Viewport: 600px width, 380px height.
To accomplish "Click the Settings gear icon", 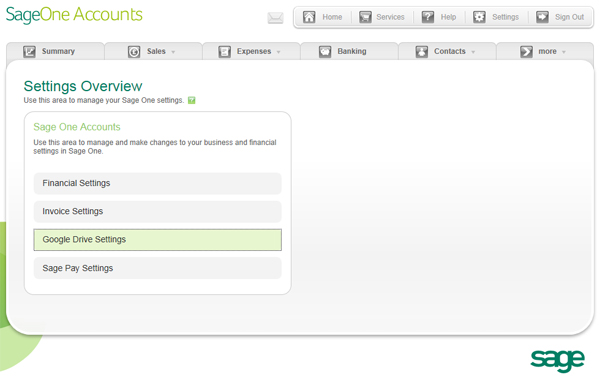I will point(479,17).
